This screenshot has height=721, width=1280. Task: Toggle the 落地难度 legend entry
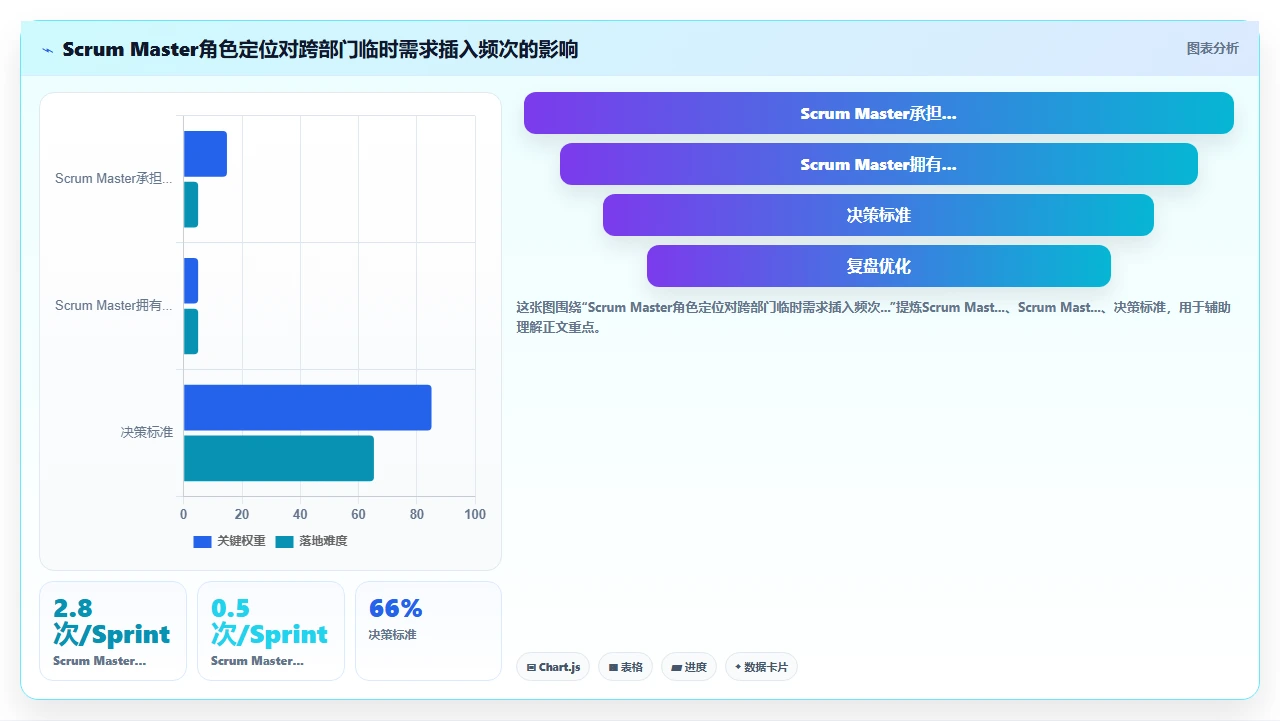(312, 541)
